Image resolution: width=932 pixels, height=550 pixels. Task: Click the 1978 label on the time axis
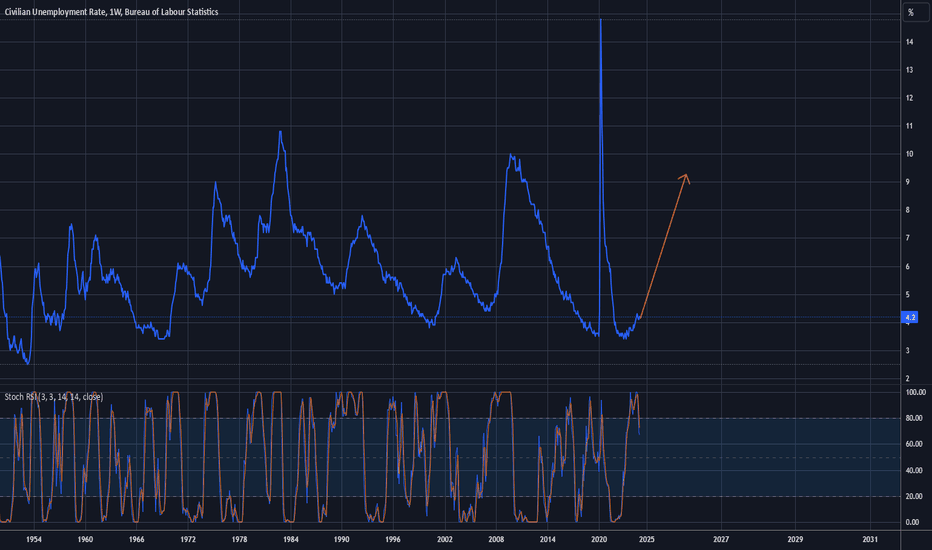tap(240, 539)
